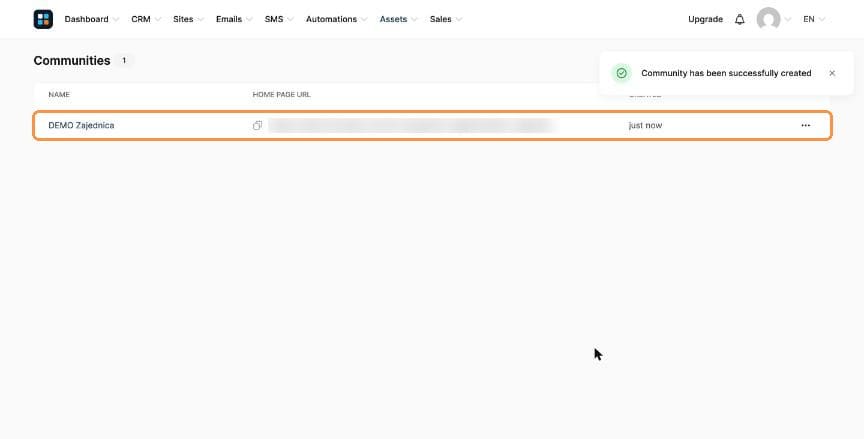The width and height of the screenshot is (864, 439).
Task: Click the Communities count badge
Action: point(124,61)
